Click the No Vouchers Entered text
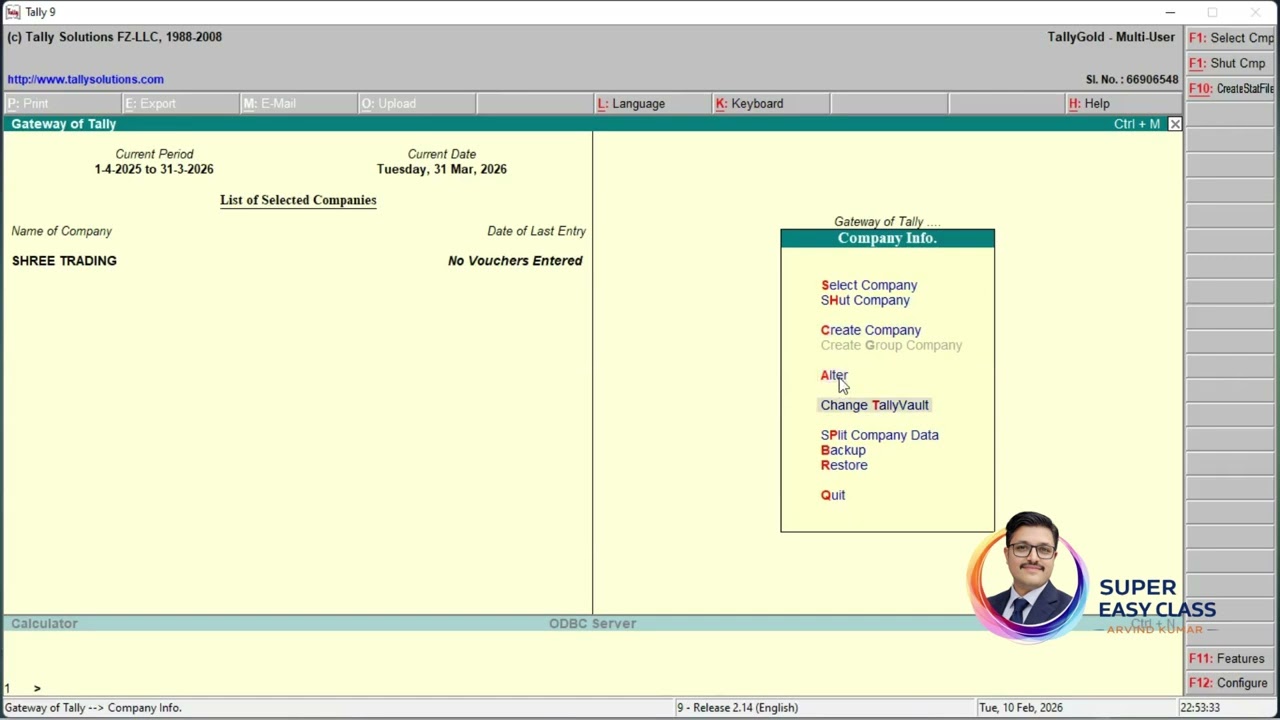Viewport: 1280px width, 720px height. 515,261
